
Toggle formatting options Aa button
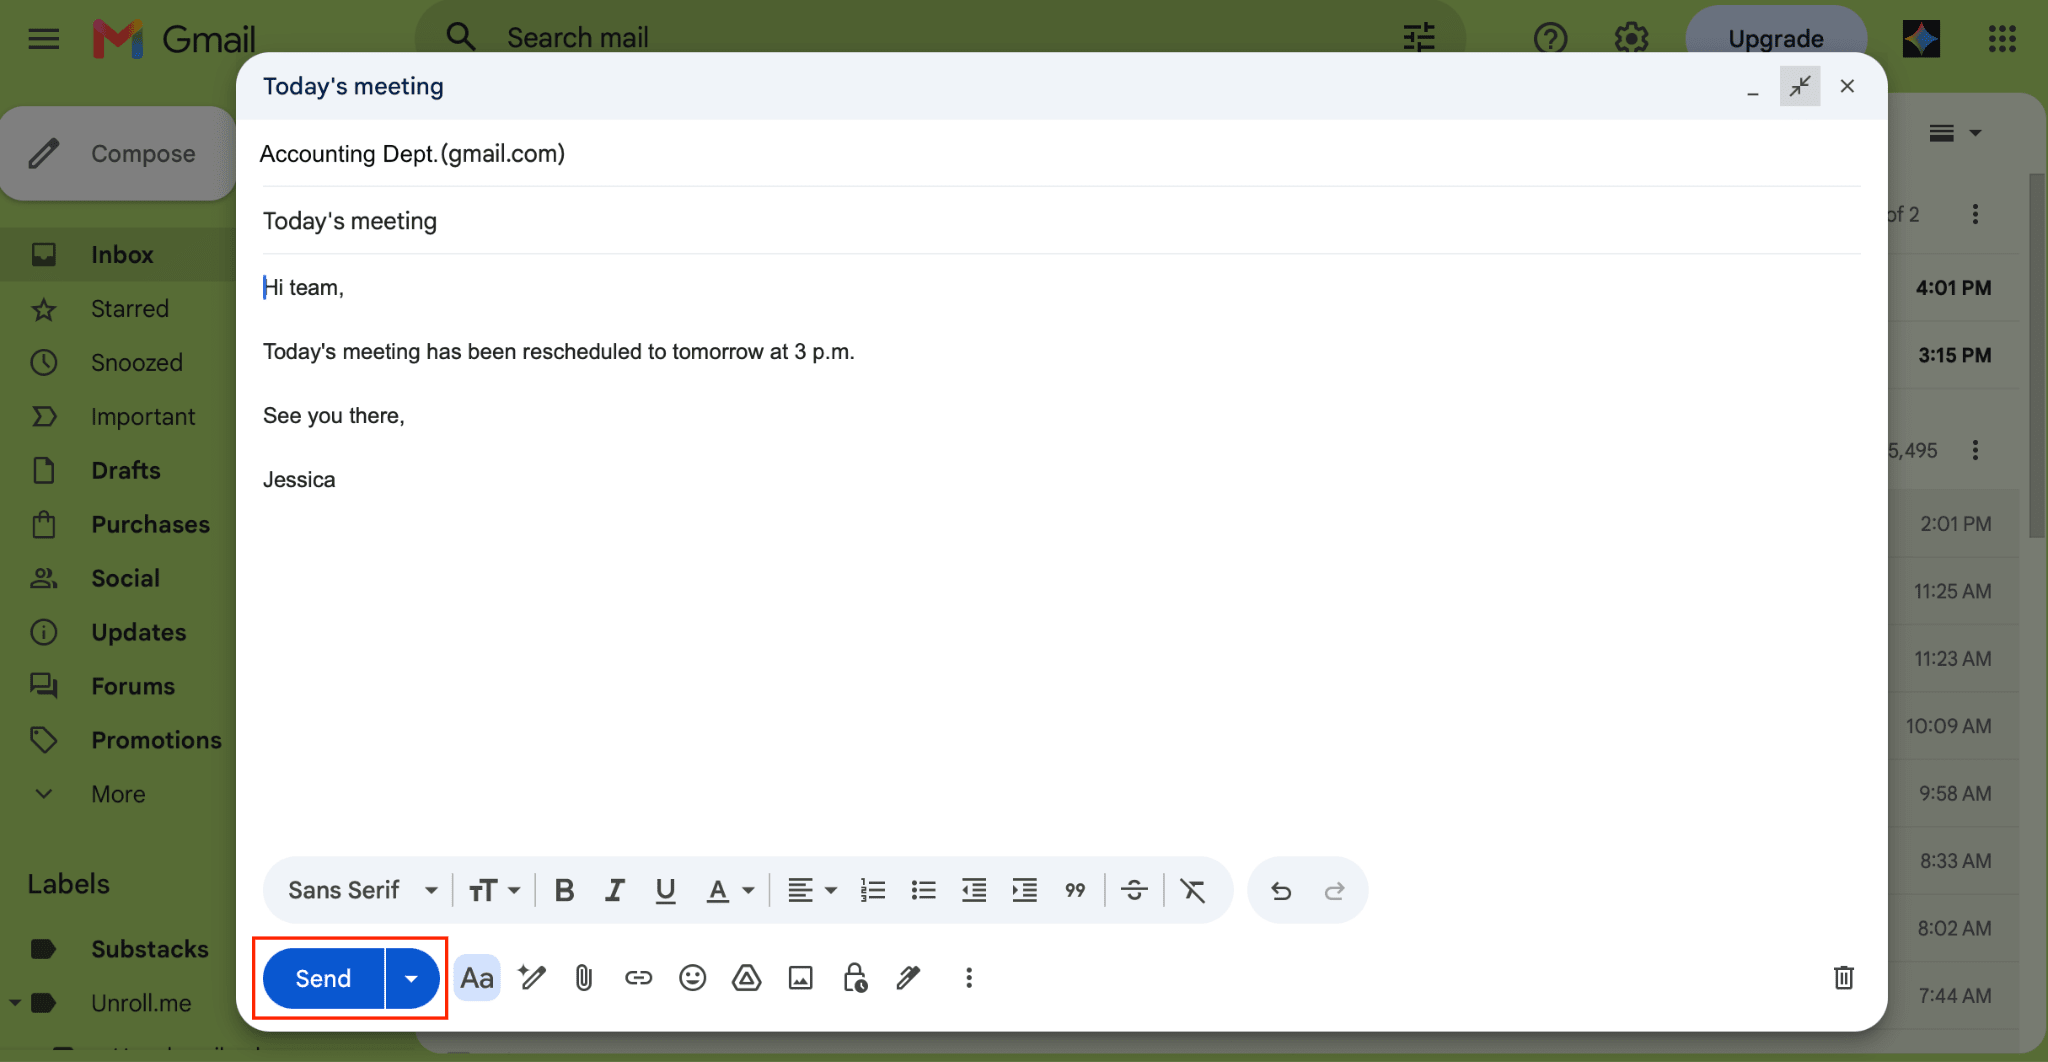click(x=477, y=978)
